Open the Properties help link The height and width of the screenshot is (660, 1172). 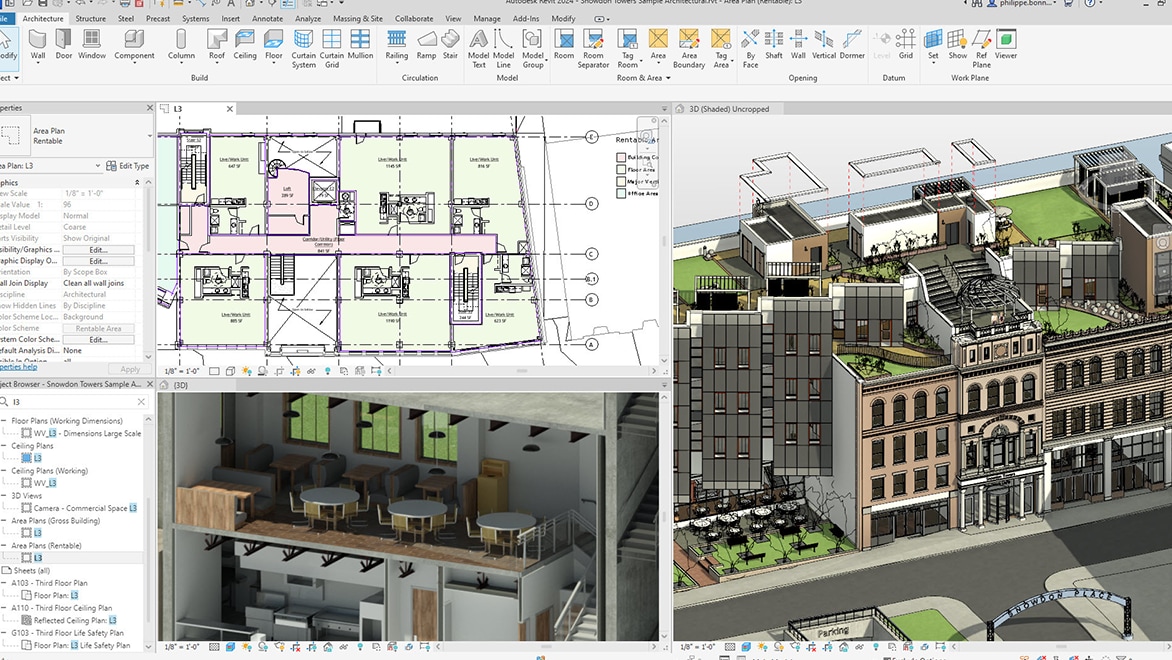pyautogui.click(x=18, y=368)
